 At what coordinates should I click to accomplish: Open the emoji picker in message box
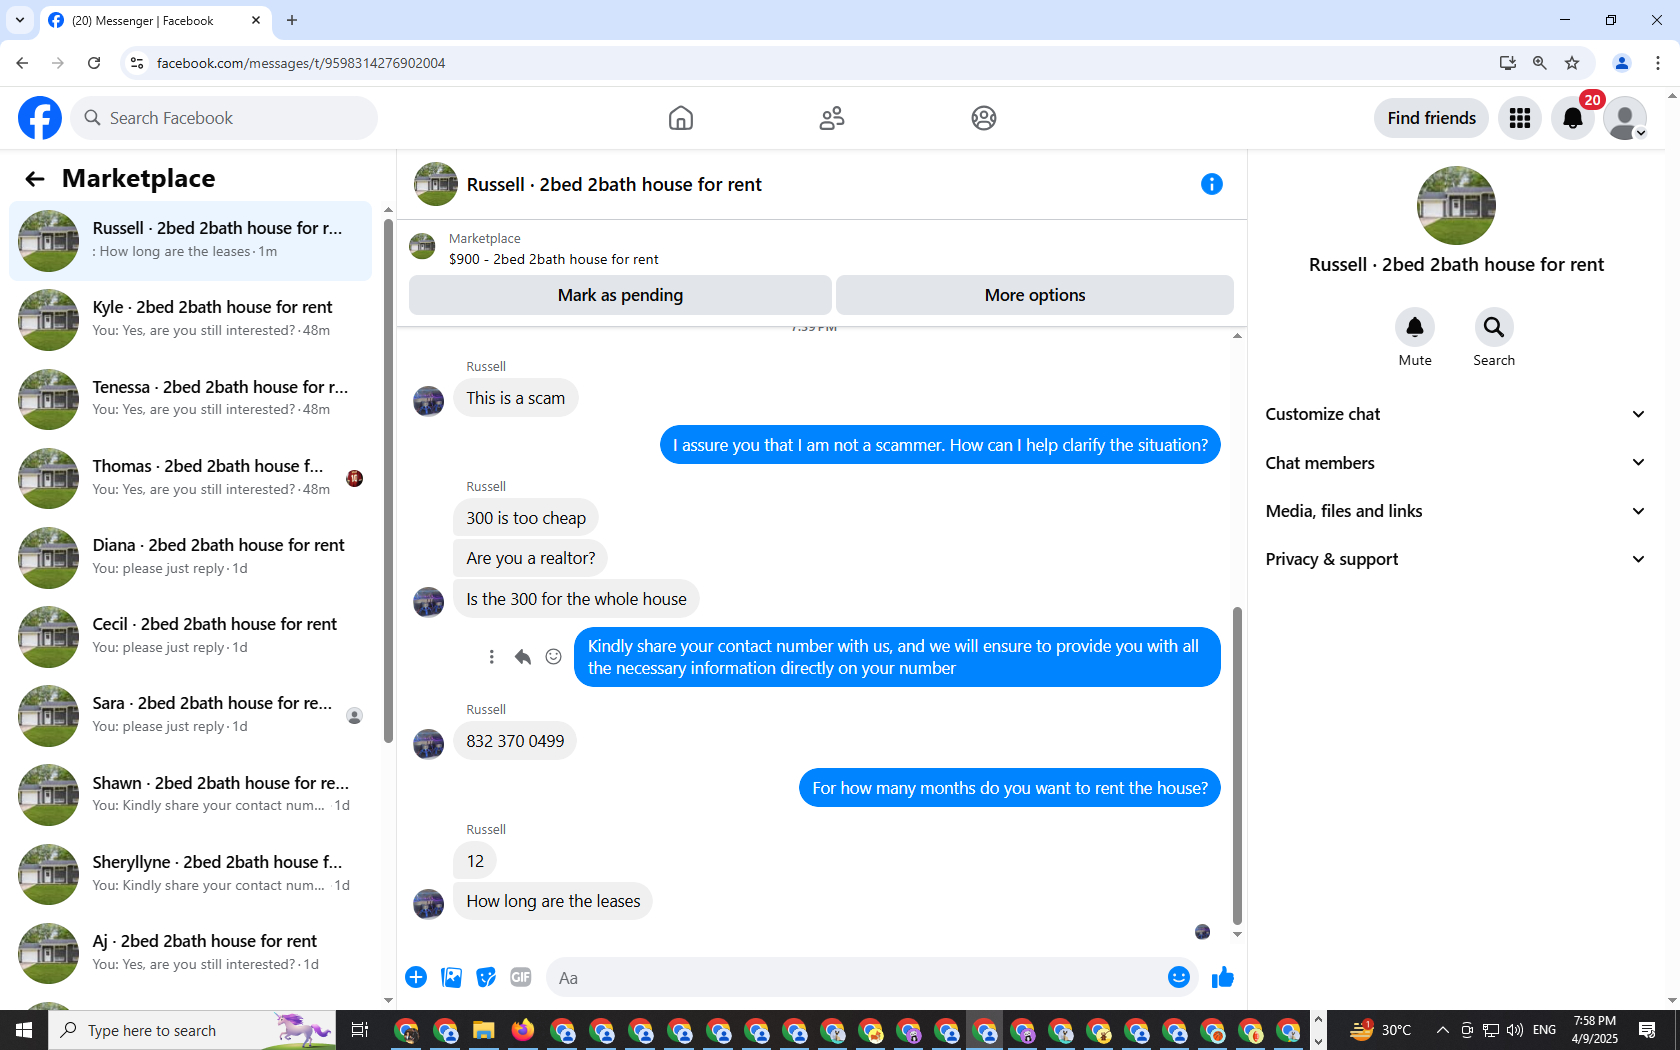click(1179, 977)
